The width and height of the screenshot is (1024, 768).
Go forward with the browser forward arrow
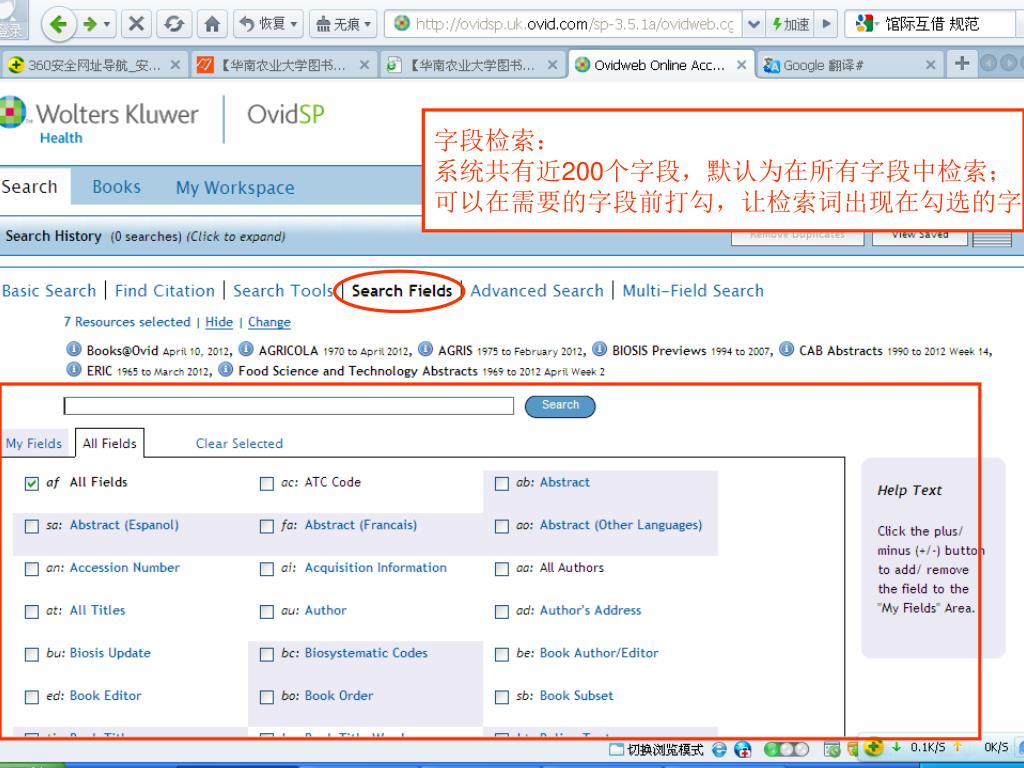tap(90, 25)
